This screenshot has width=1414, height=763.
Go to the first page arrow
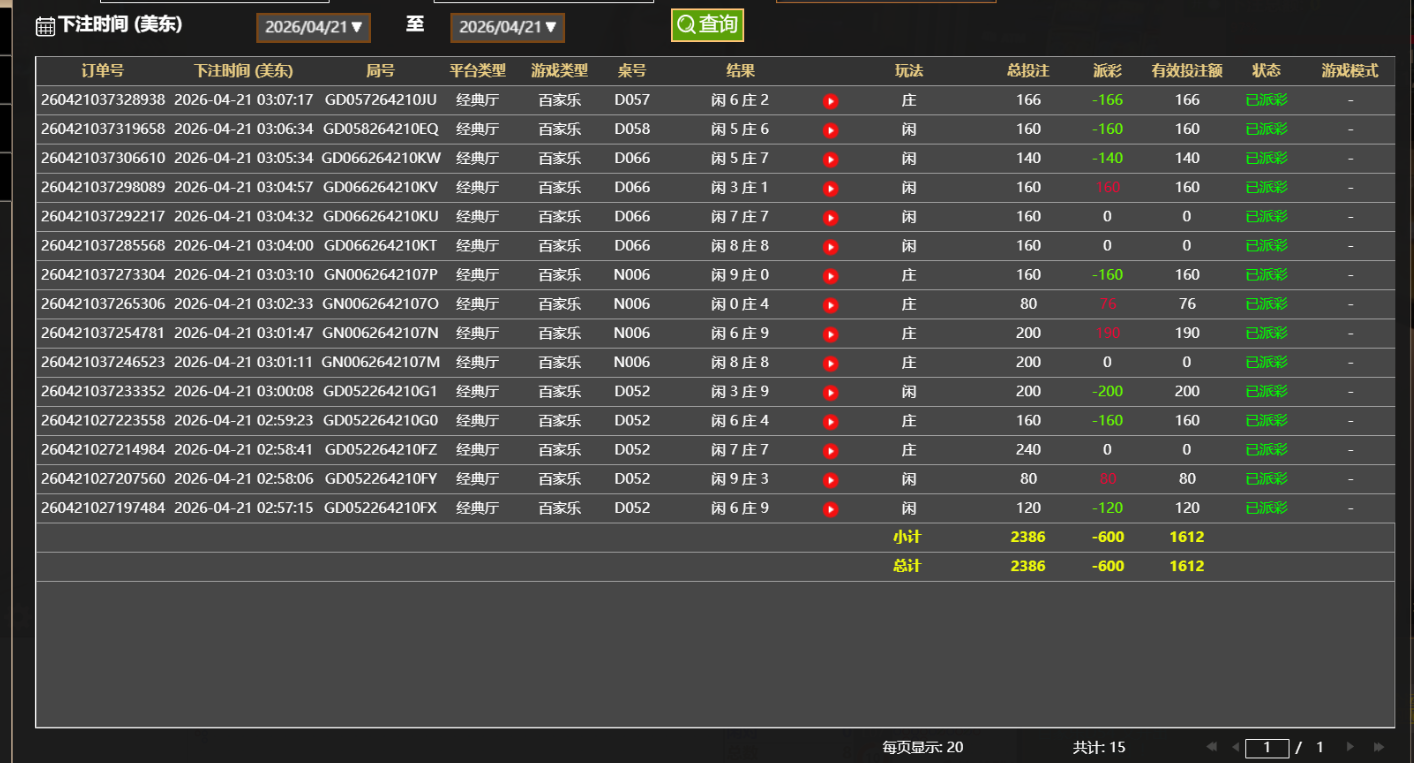click(x=1212, y=747)
